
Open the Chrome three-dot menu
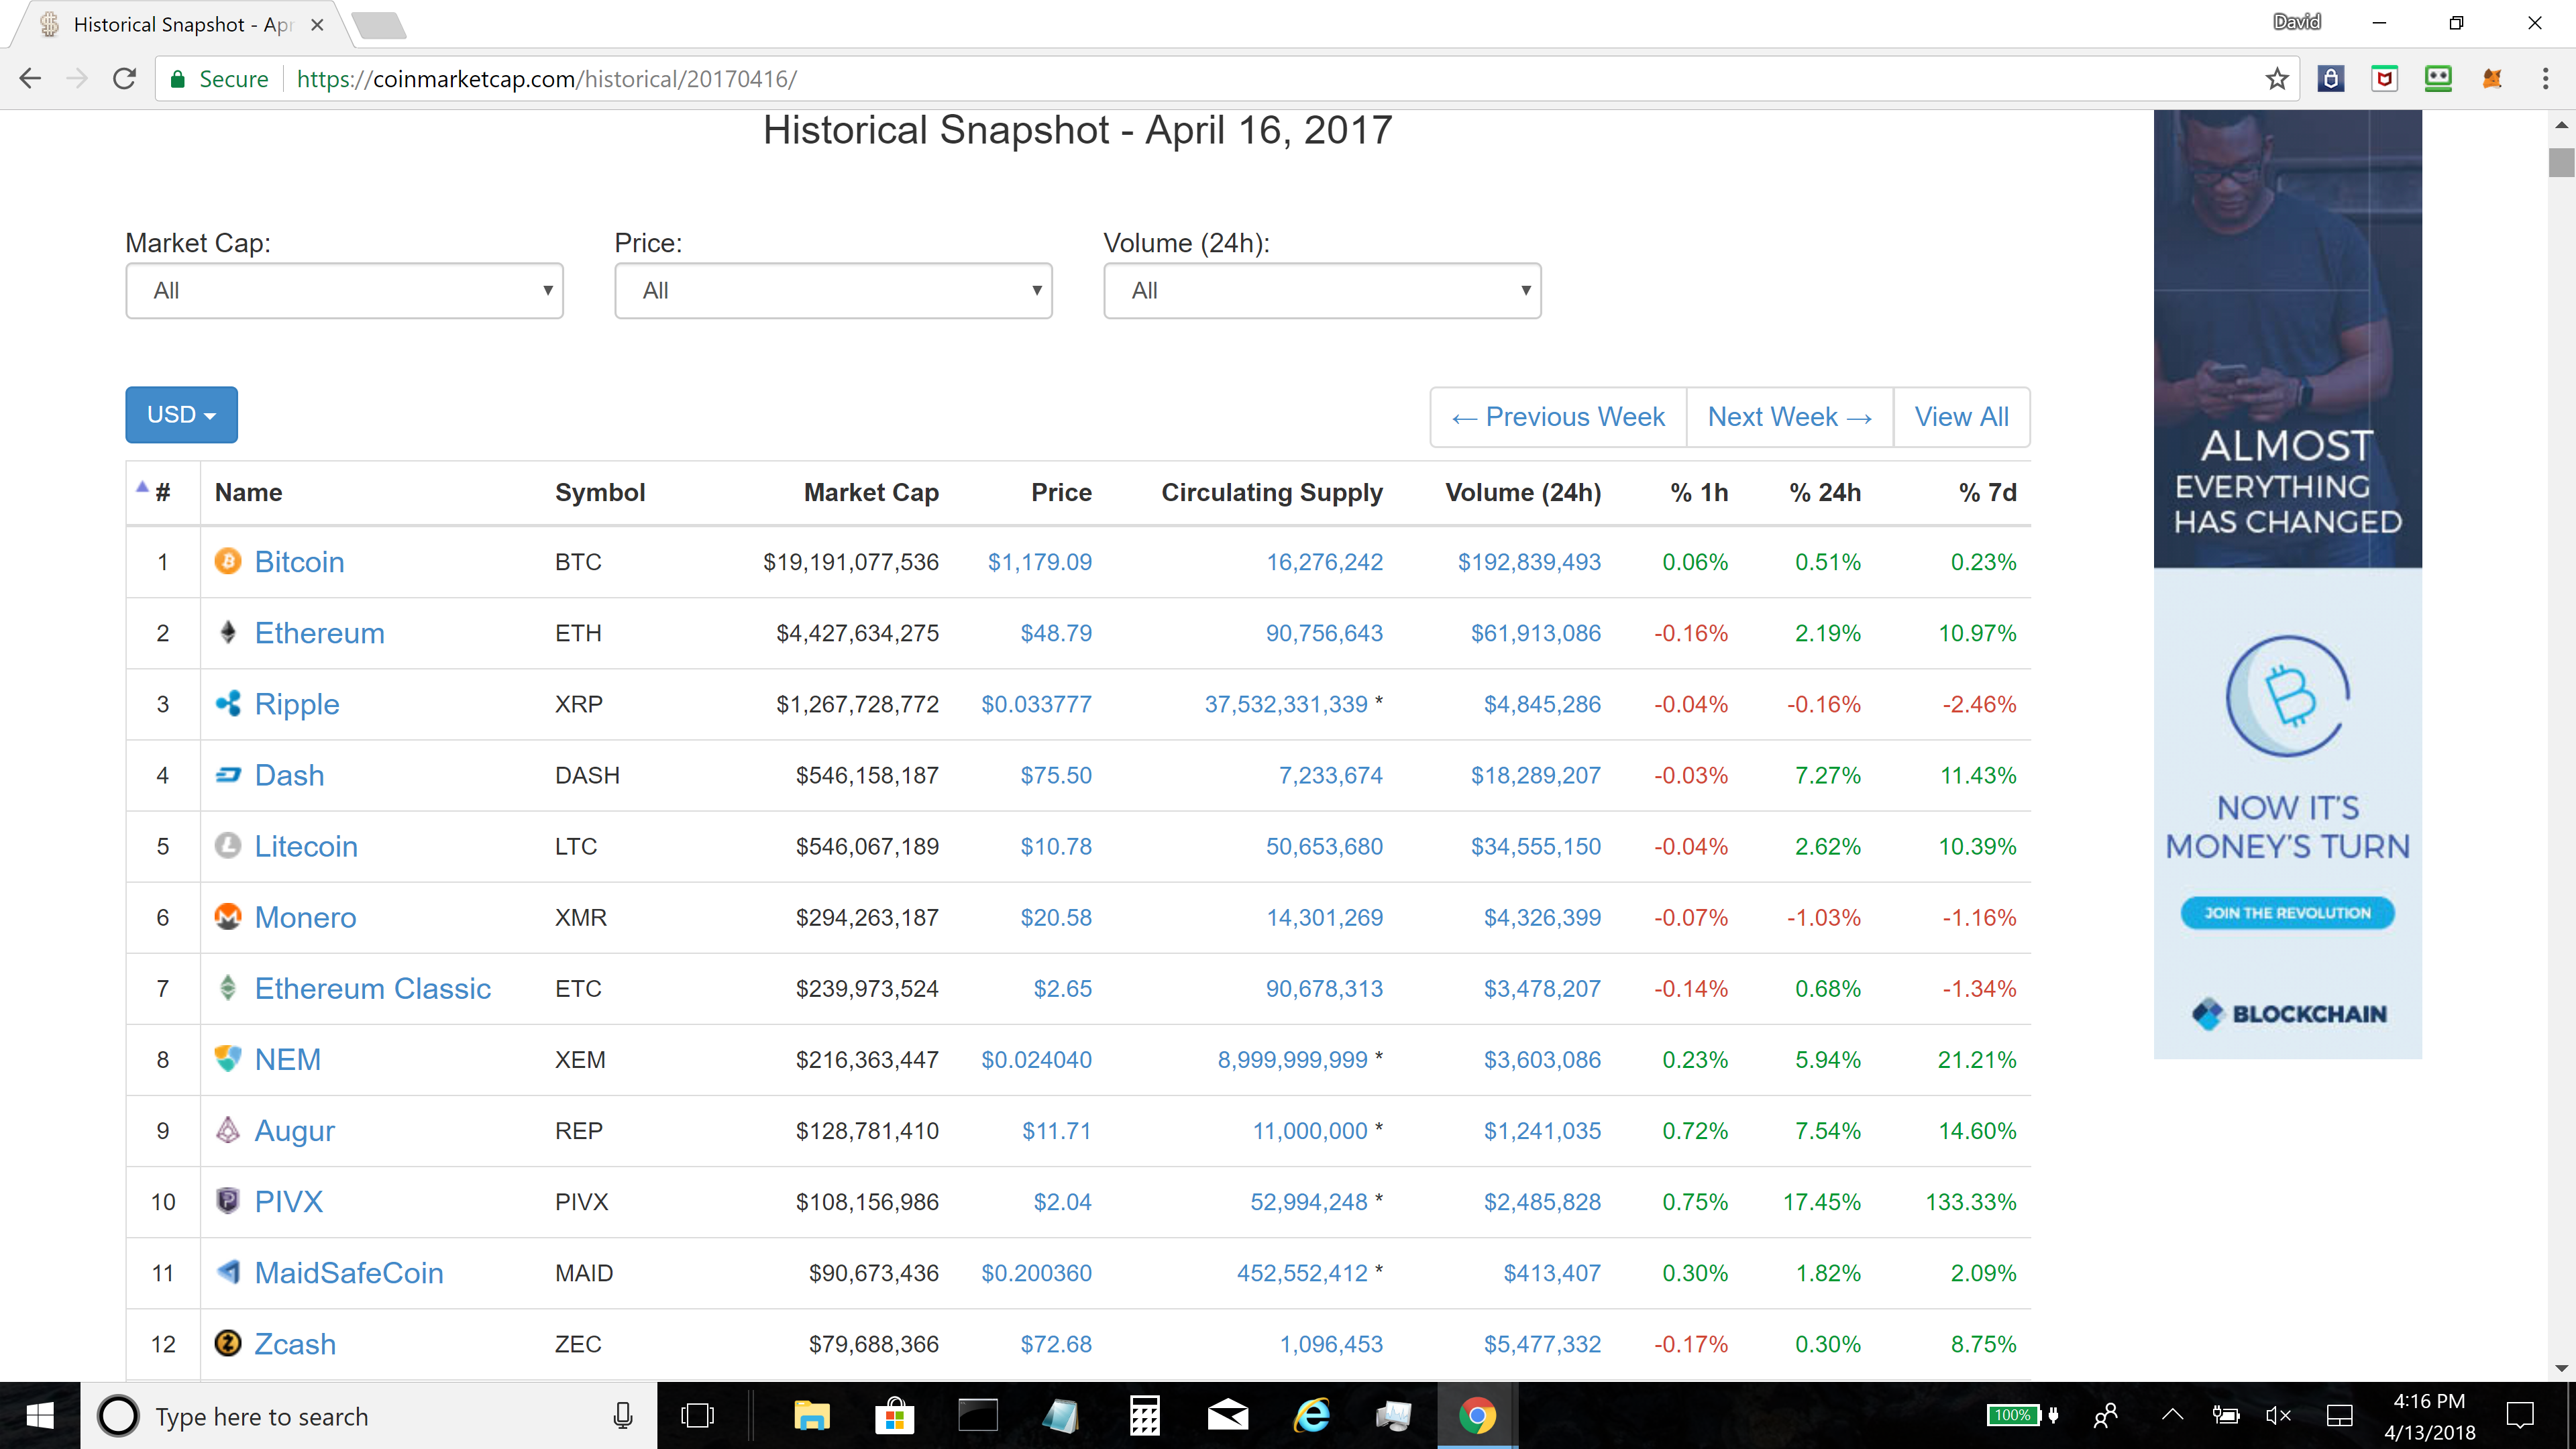(2545, 79)
